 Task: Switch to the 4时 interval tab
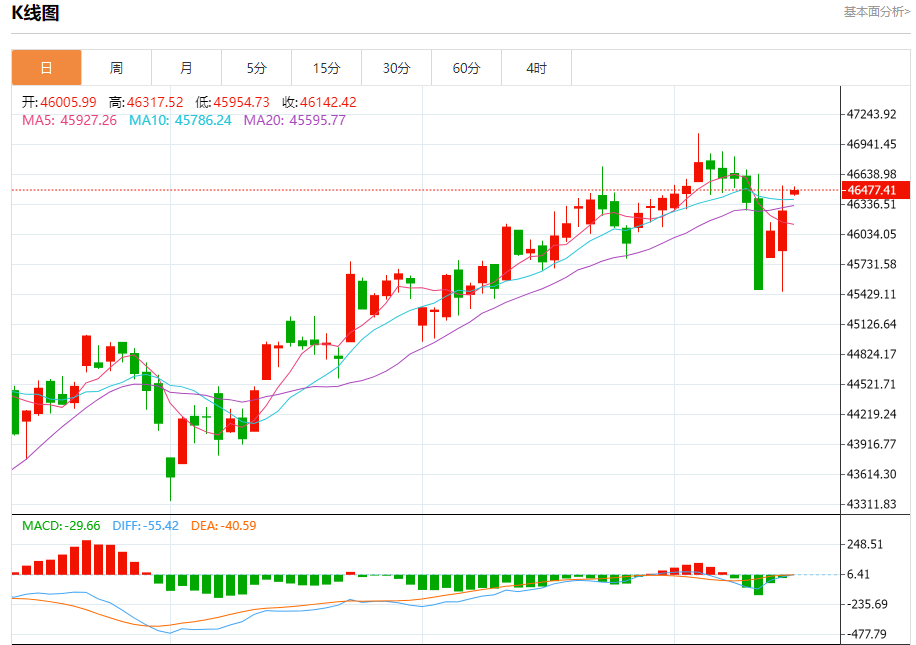[536, 68]
